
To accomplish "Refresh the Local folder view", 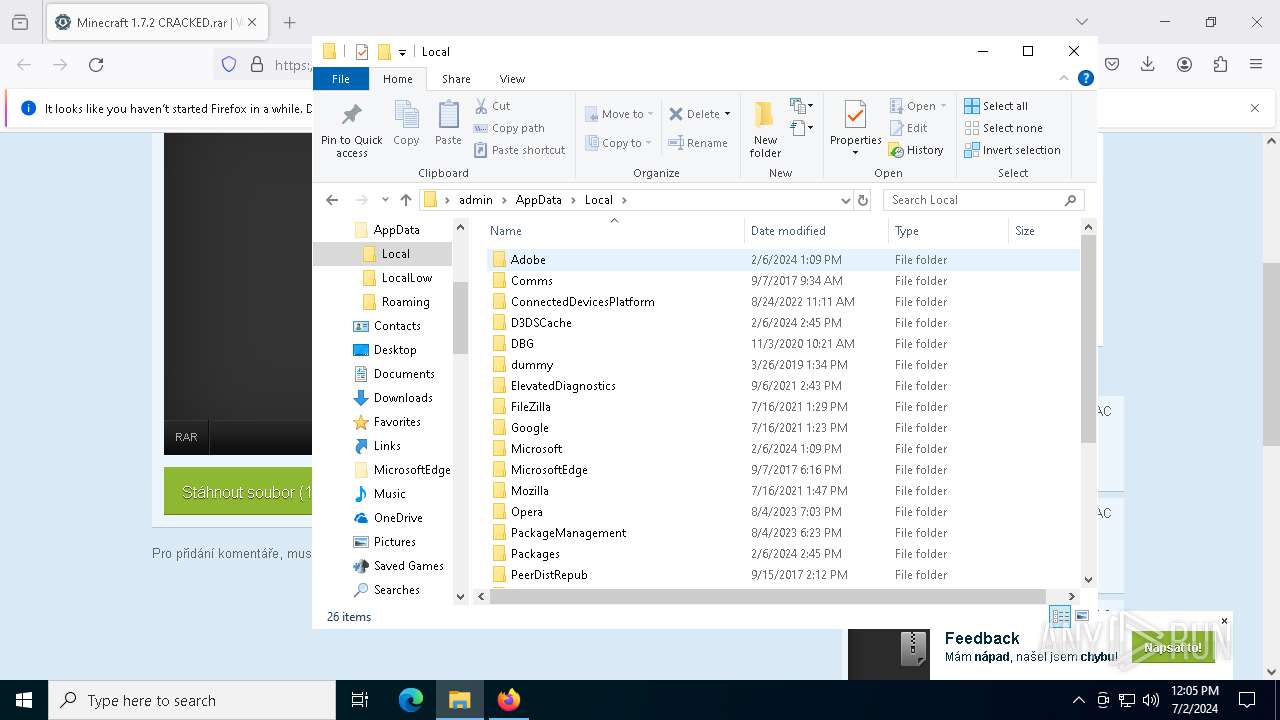I will coord(863,200).
